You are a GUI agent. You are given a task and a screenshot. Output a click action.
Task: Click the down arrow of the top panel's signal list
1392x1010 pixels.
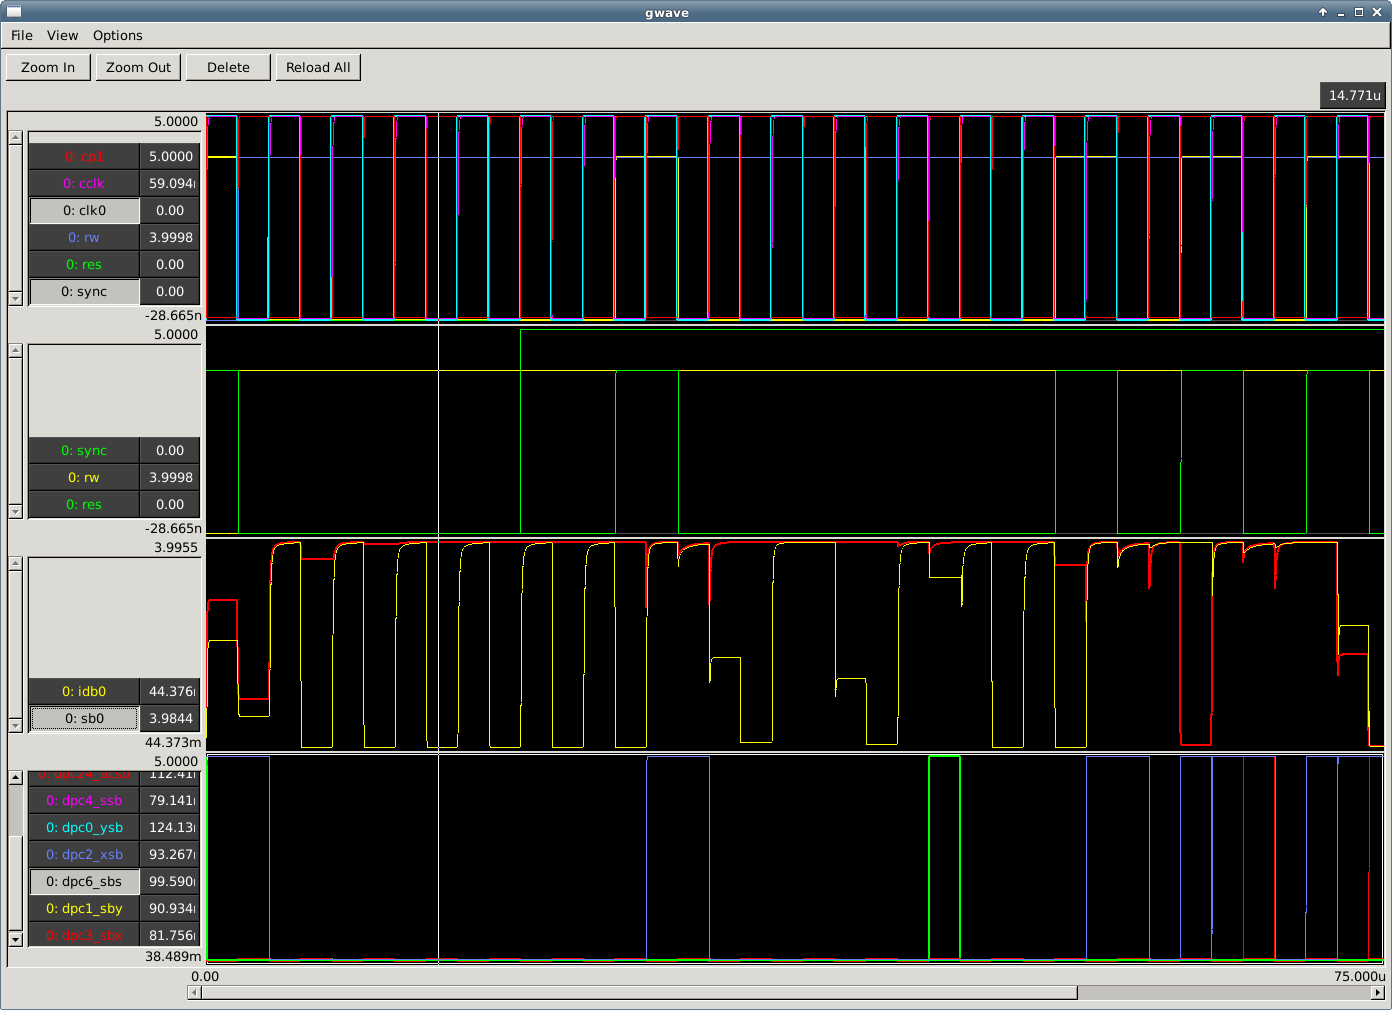(15, 298)
